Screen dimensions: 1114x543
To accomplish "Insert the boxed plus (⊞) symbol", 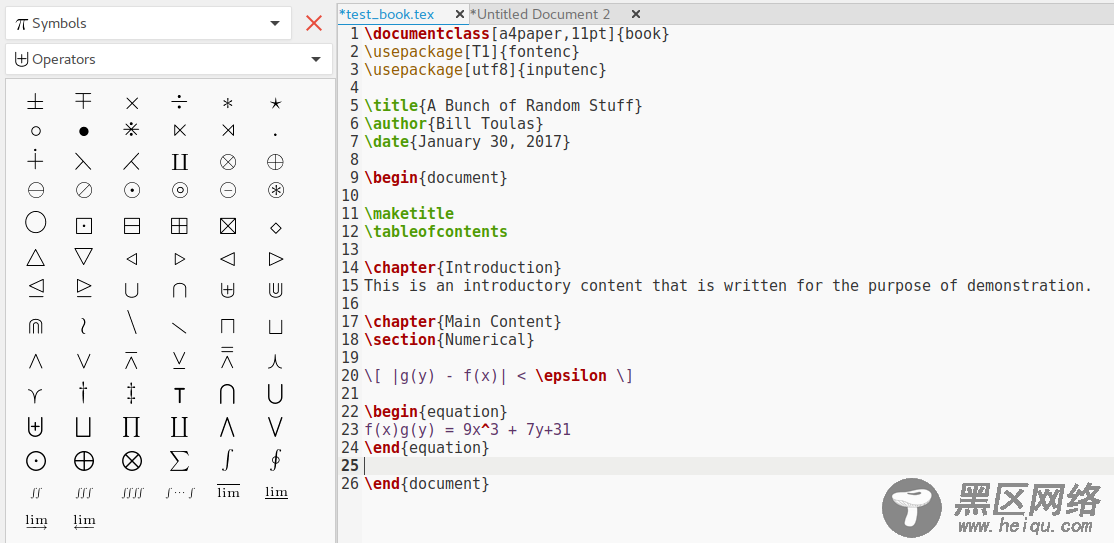I will point(180,227).
